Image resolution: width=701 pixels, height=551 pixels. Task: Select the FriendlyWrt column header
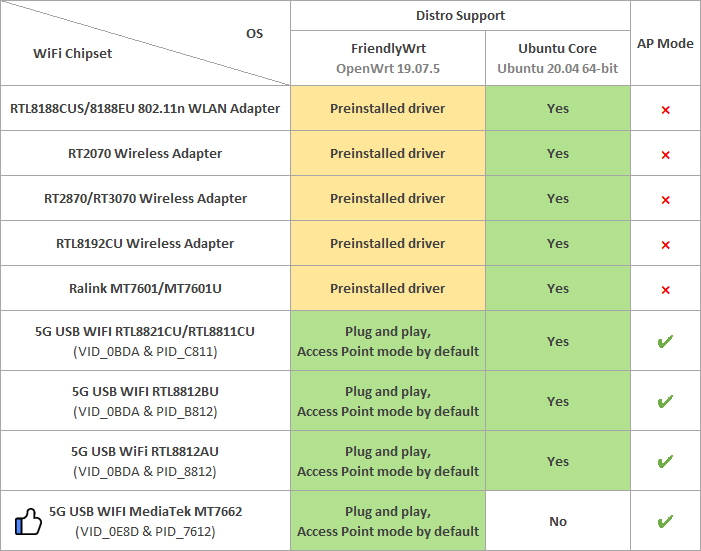(x=387, y=58)
